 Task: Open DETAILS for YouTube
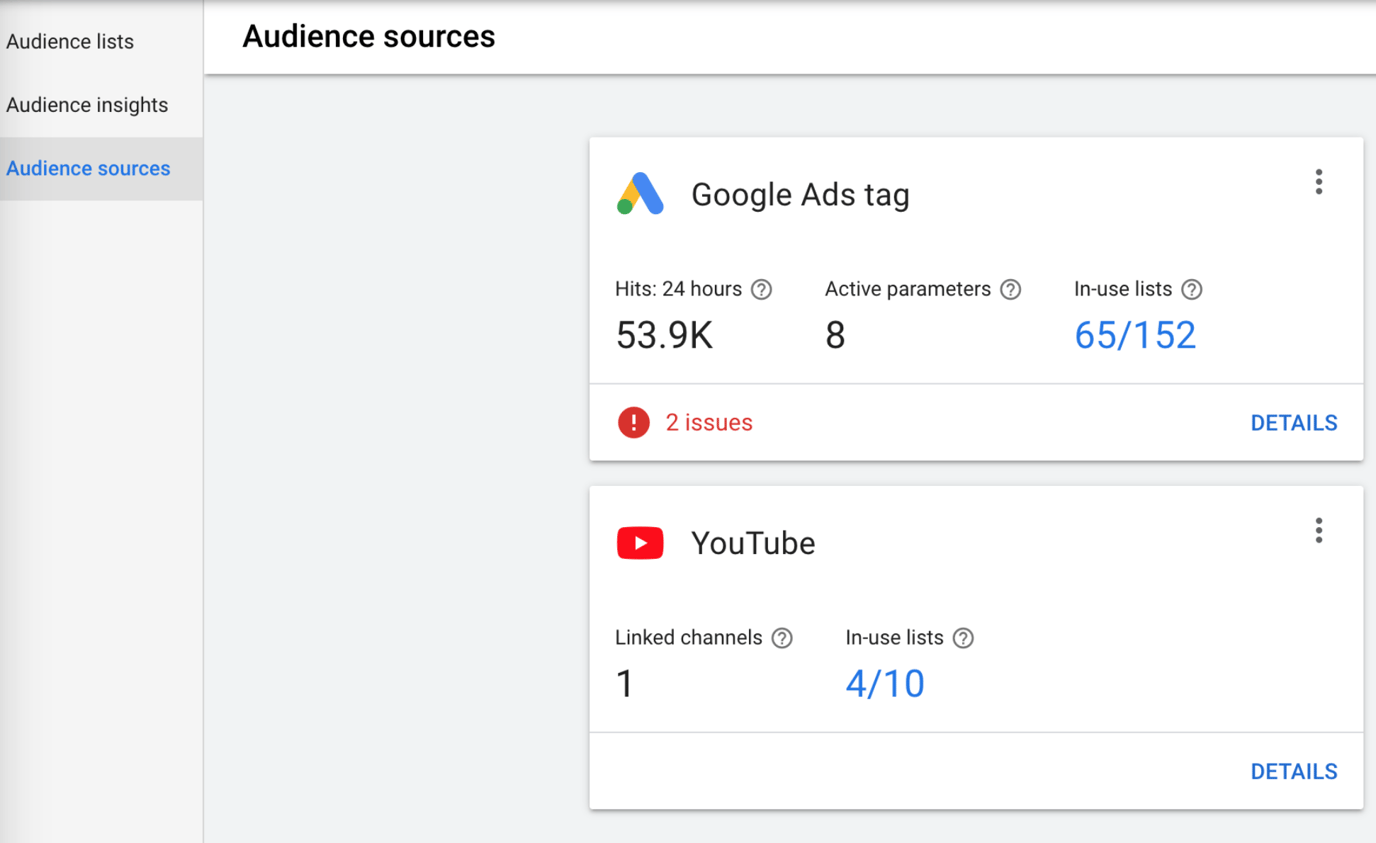coord(1294,772)
